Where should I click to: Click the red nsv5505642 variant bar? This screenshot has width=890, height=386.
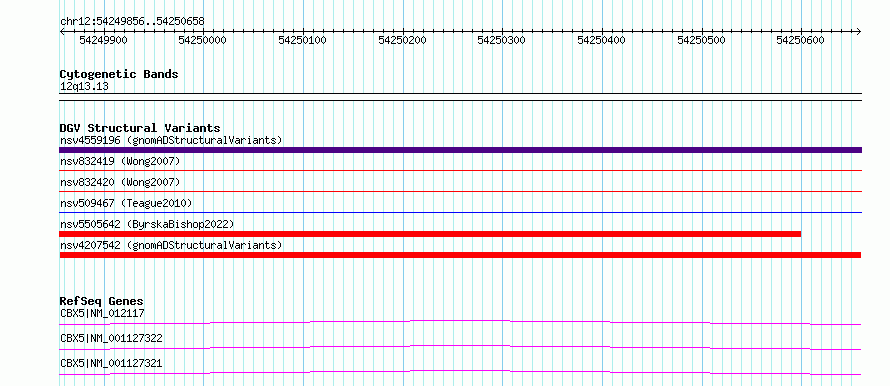430,234
